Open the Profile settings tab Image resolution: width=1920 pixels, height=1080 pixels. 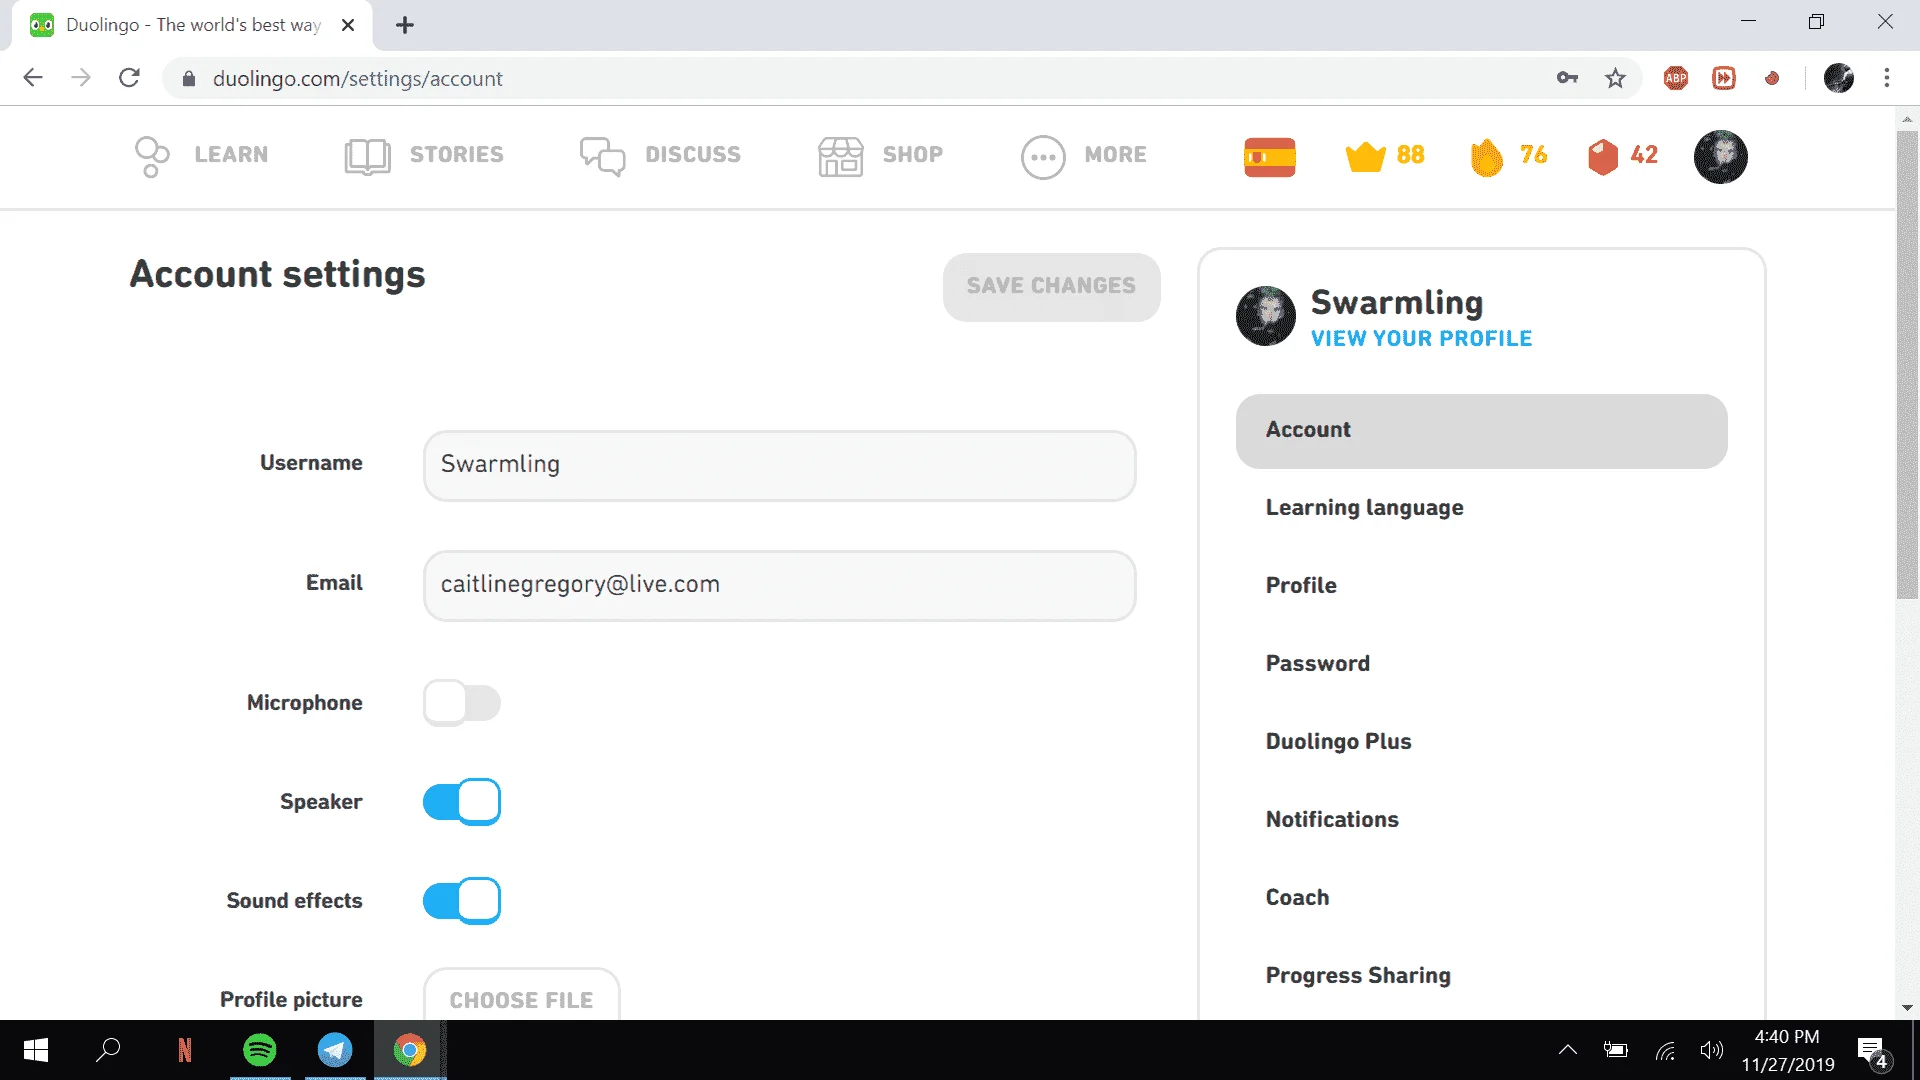point(1301,586)
